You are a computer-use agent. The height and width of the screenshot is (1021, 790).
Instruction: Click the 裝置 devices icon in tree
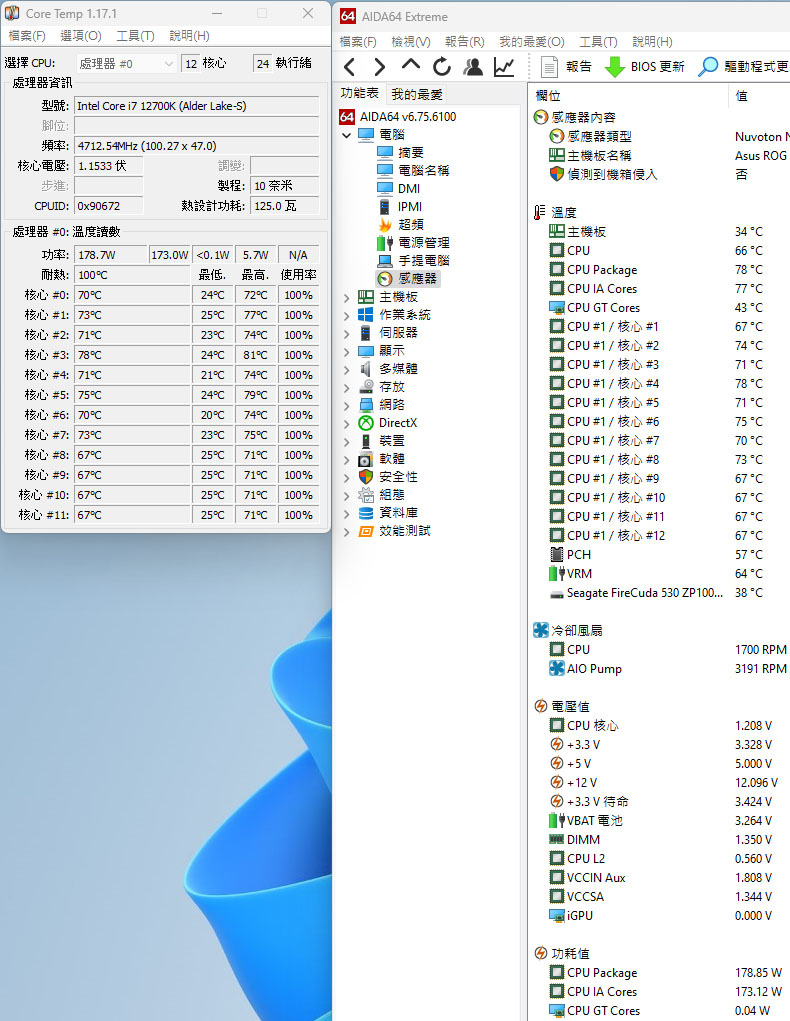point(366,441)
